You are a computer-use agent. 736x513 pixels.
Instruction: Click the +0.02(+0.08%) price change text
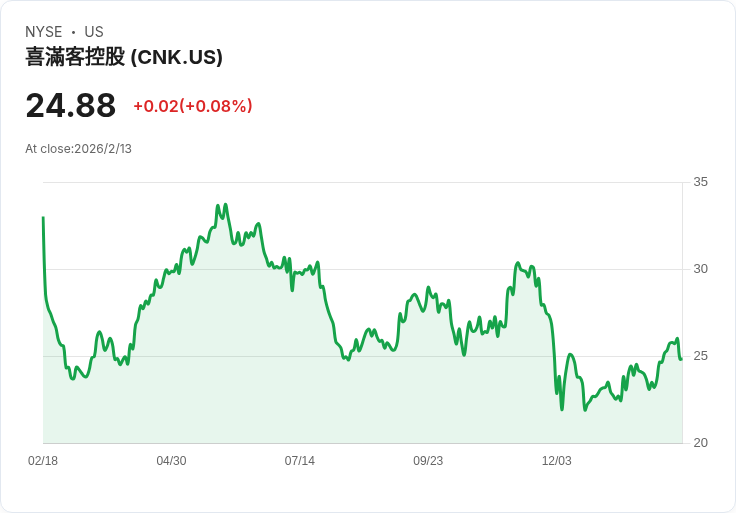[193, 106]
